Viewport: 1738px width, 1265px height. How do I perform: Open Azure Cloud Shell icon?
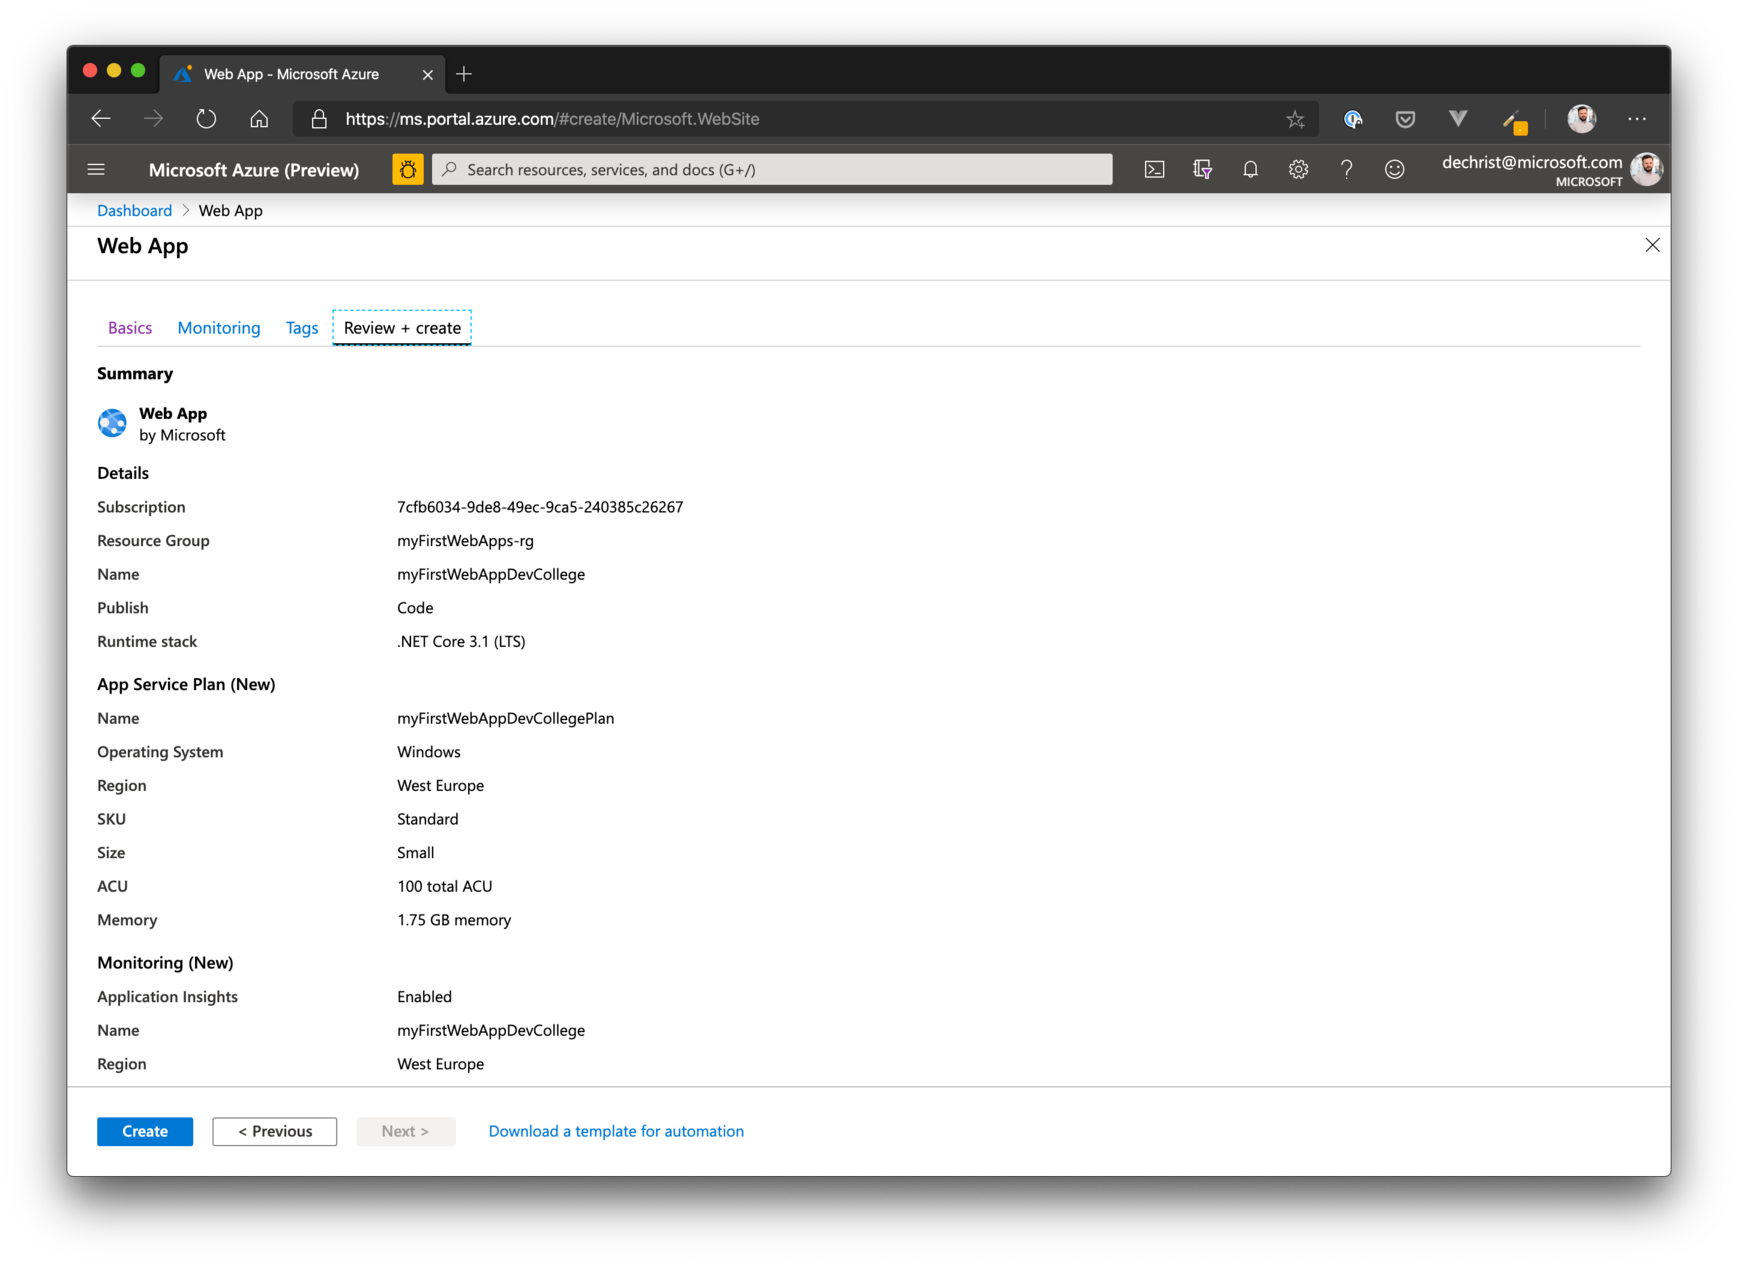tap(1154, 170)
